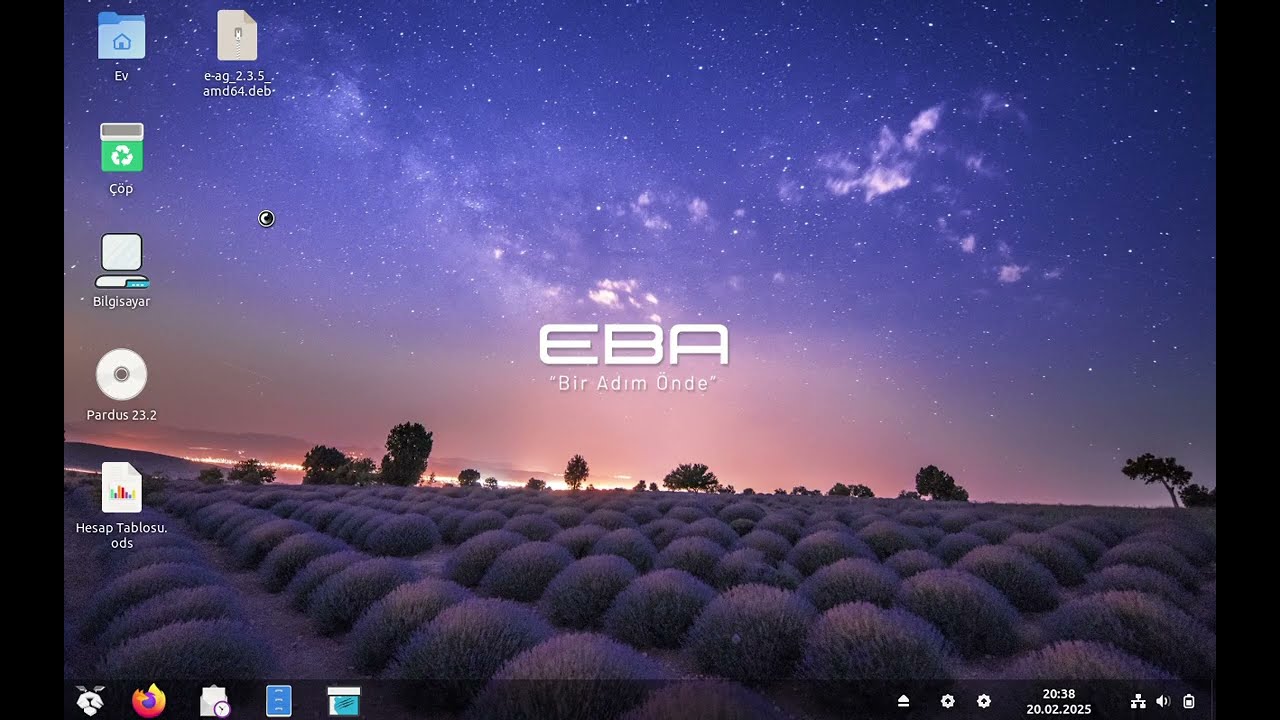The height and width of the screenshot is (720, 1280).
Task: Open the network connection tray icon
Action: point(1138,701)
